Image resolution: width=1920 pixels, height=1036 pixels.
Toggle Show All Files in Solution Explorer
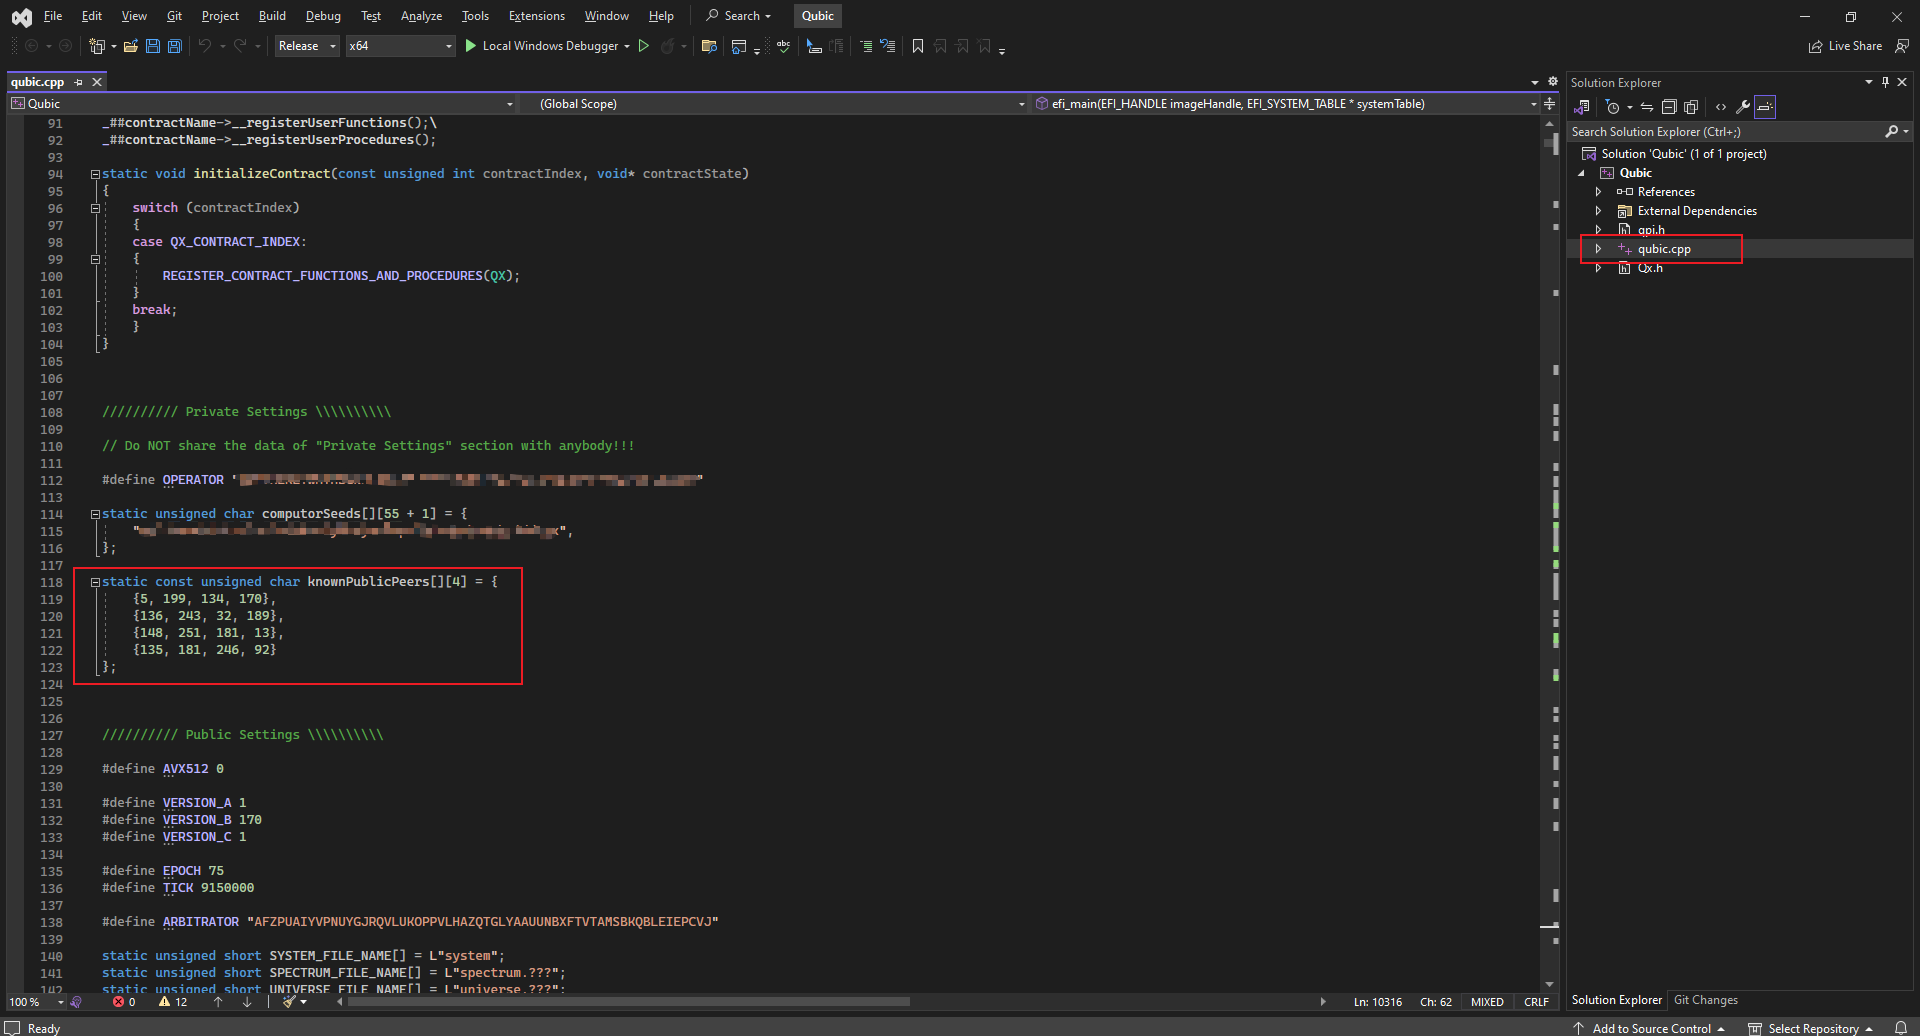pyautogui.click(x=1691, y=107)
